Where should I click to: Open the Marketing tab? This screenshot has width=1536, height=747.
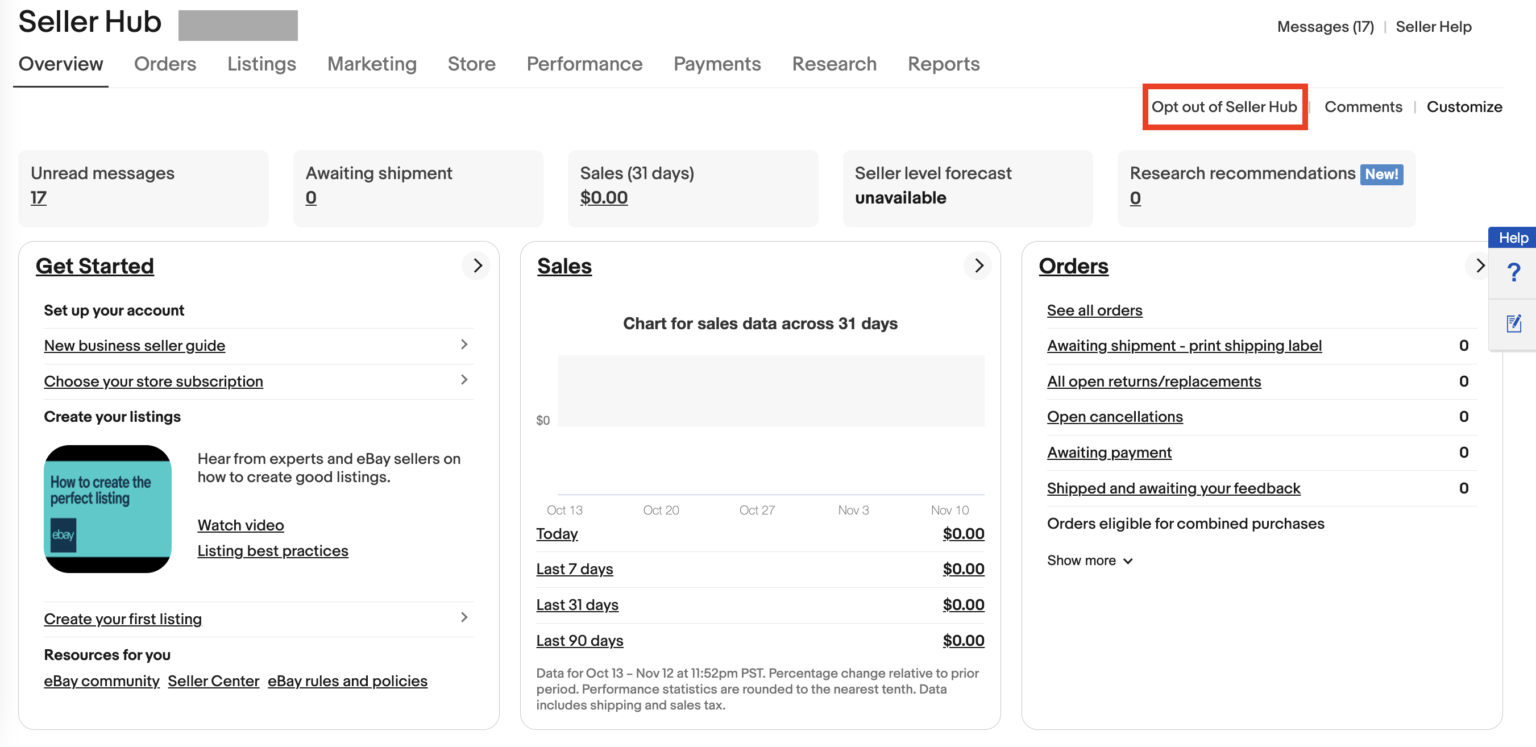[372, 63]
